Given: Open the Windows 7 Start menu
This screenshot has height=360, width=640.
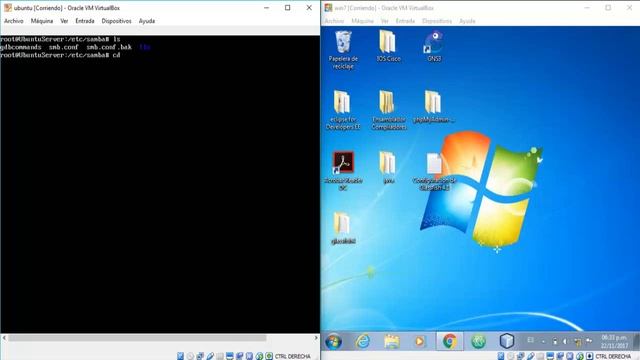Looking at the screenshot, I should coord(333,341).
